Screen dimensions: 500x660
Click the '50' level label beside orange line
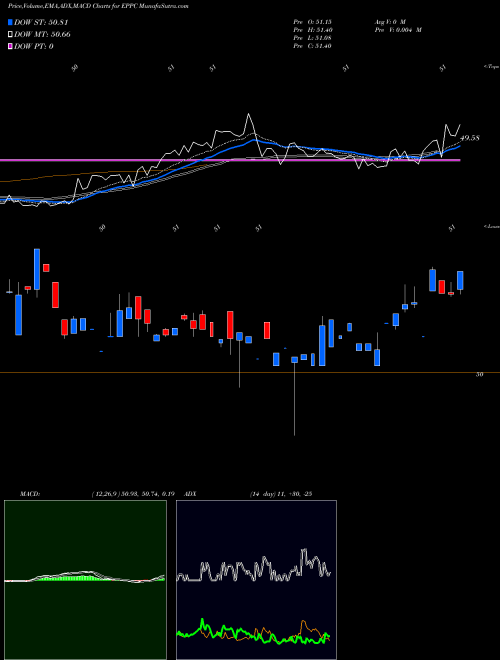tap(479, 374)
